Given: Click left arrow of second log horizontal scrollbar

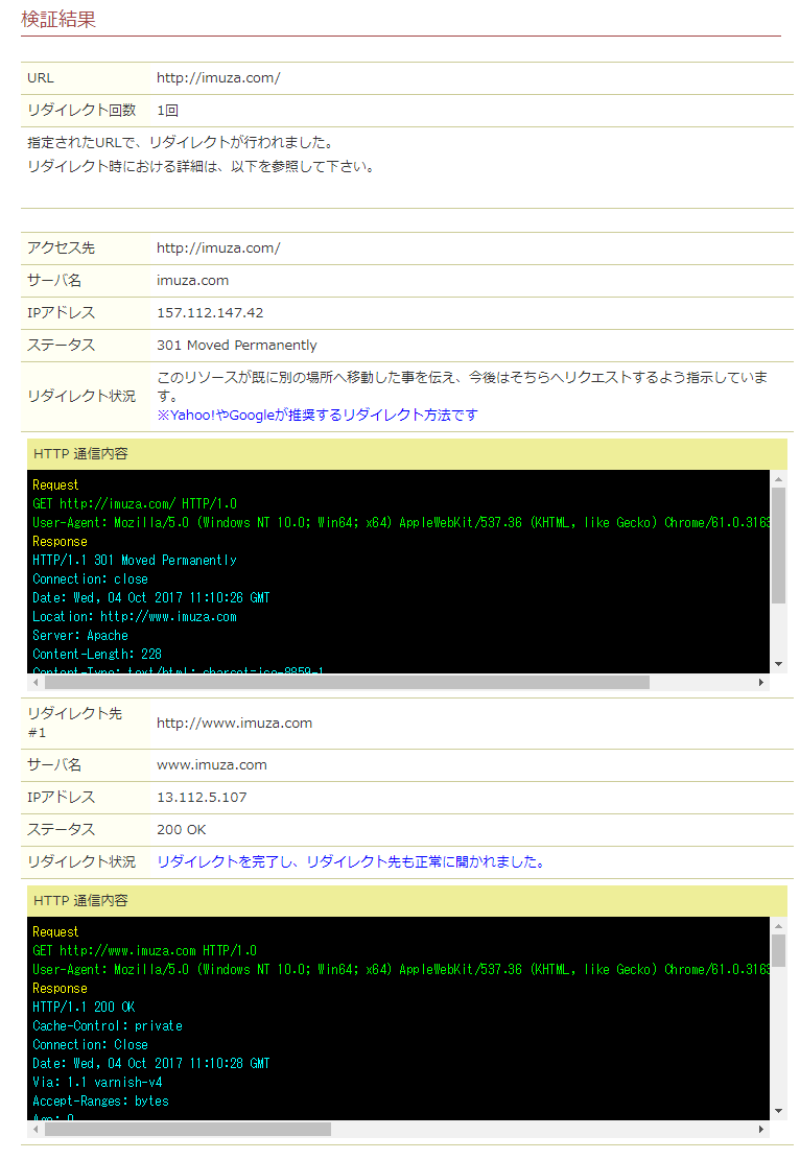Looking at the screenshot, I should [x=36, y=1129].
